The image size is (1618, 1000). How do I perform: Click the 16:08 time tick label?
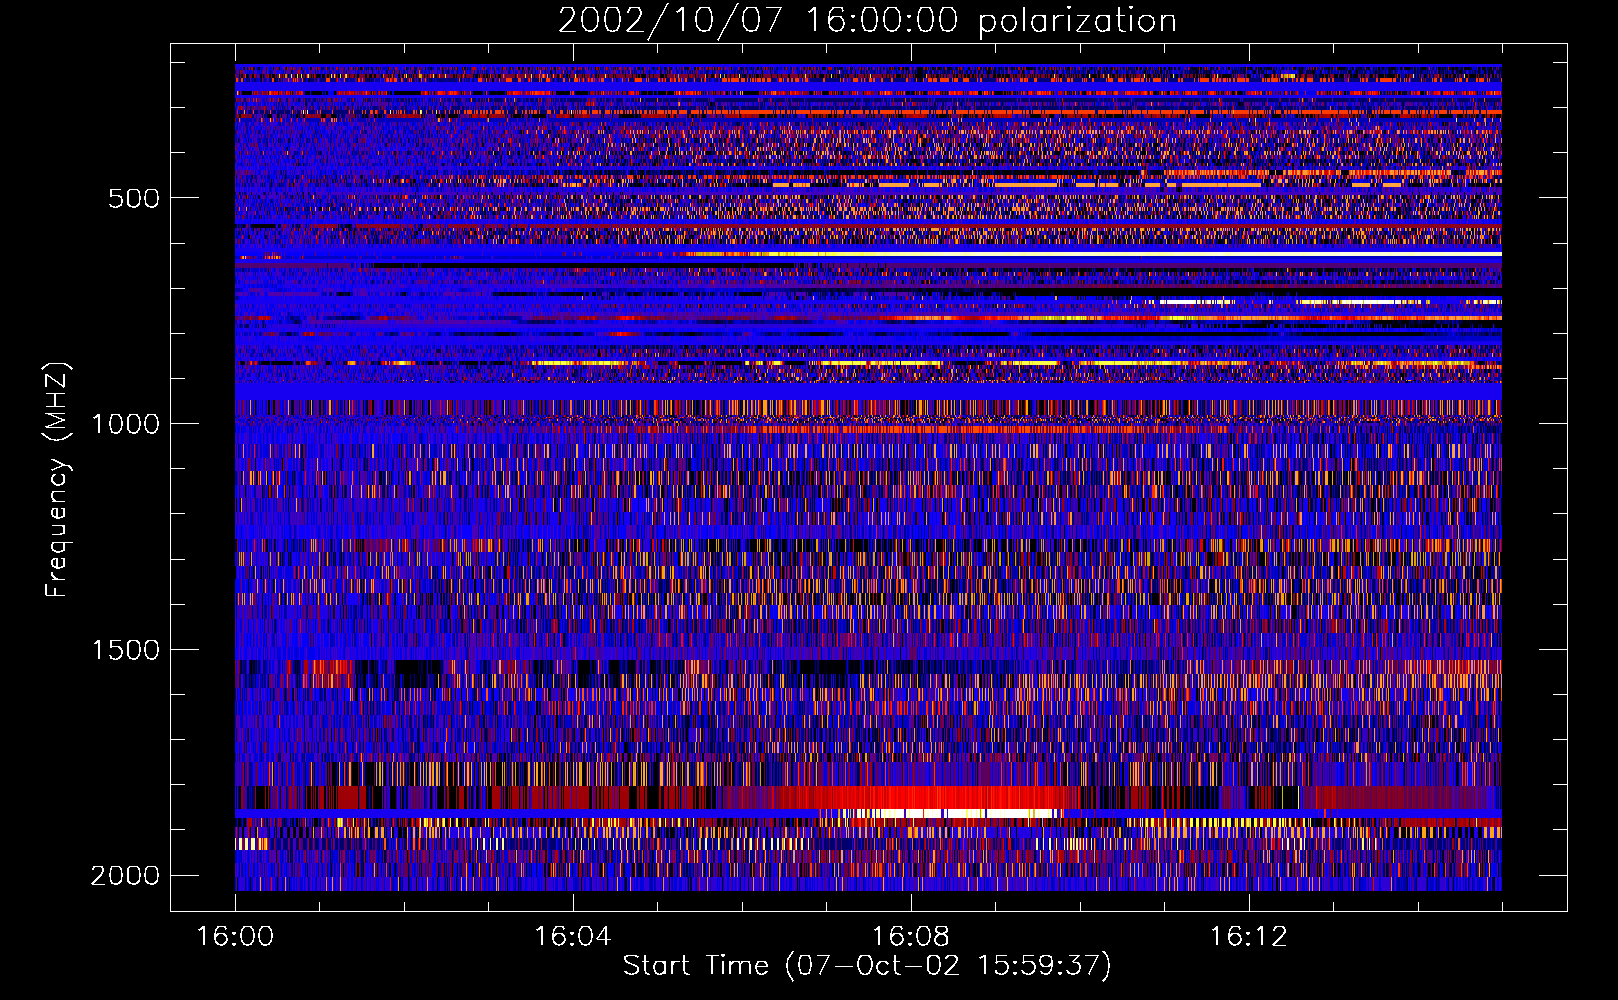click(911, 937)
